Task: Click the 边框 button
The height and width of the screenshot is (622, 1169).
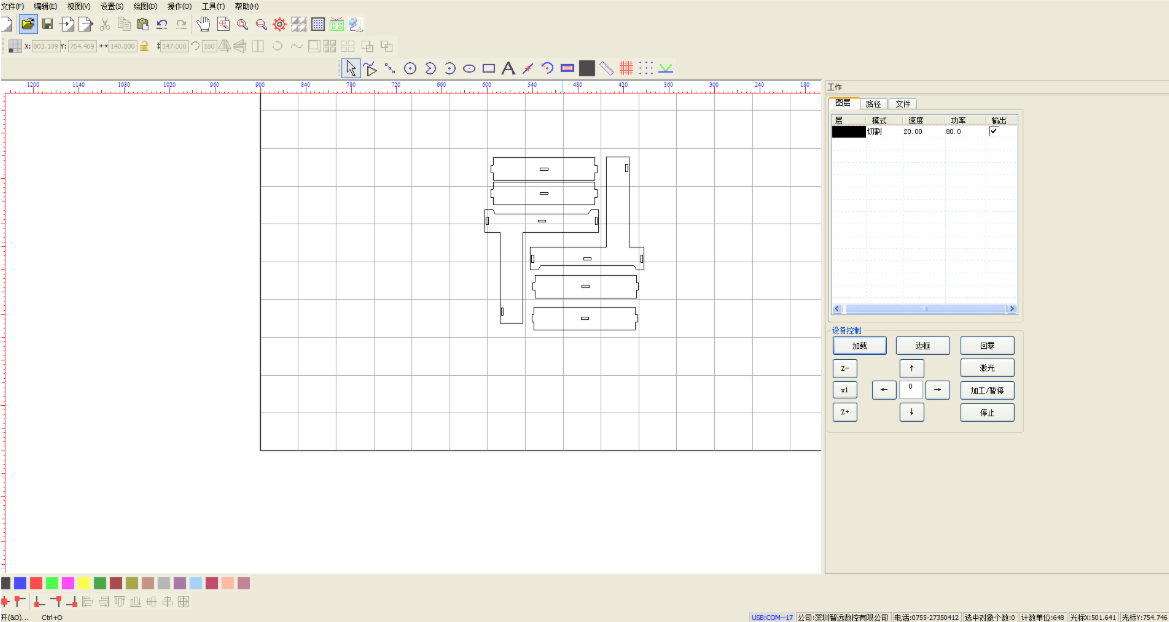Action: 923,345
